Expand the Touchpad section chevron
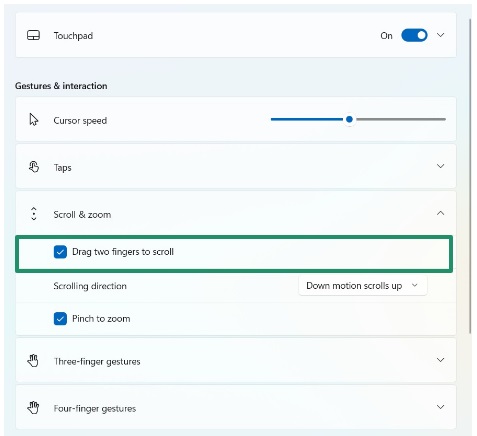This screenshot has height=436, width=477. [441, 35]
